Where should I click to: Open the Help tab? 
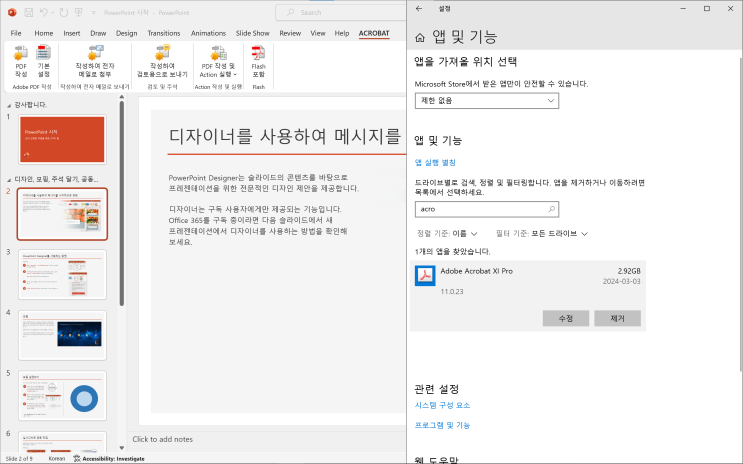342,33
